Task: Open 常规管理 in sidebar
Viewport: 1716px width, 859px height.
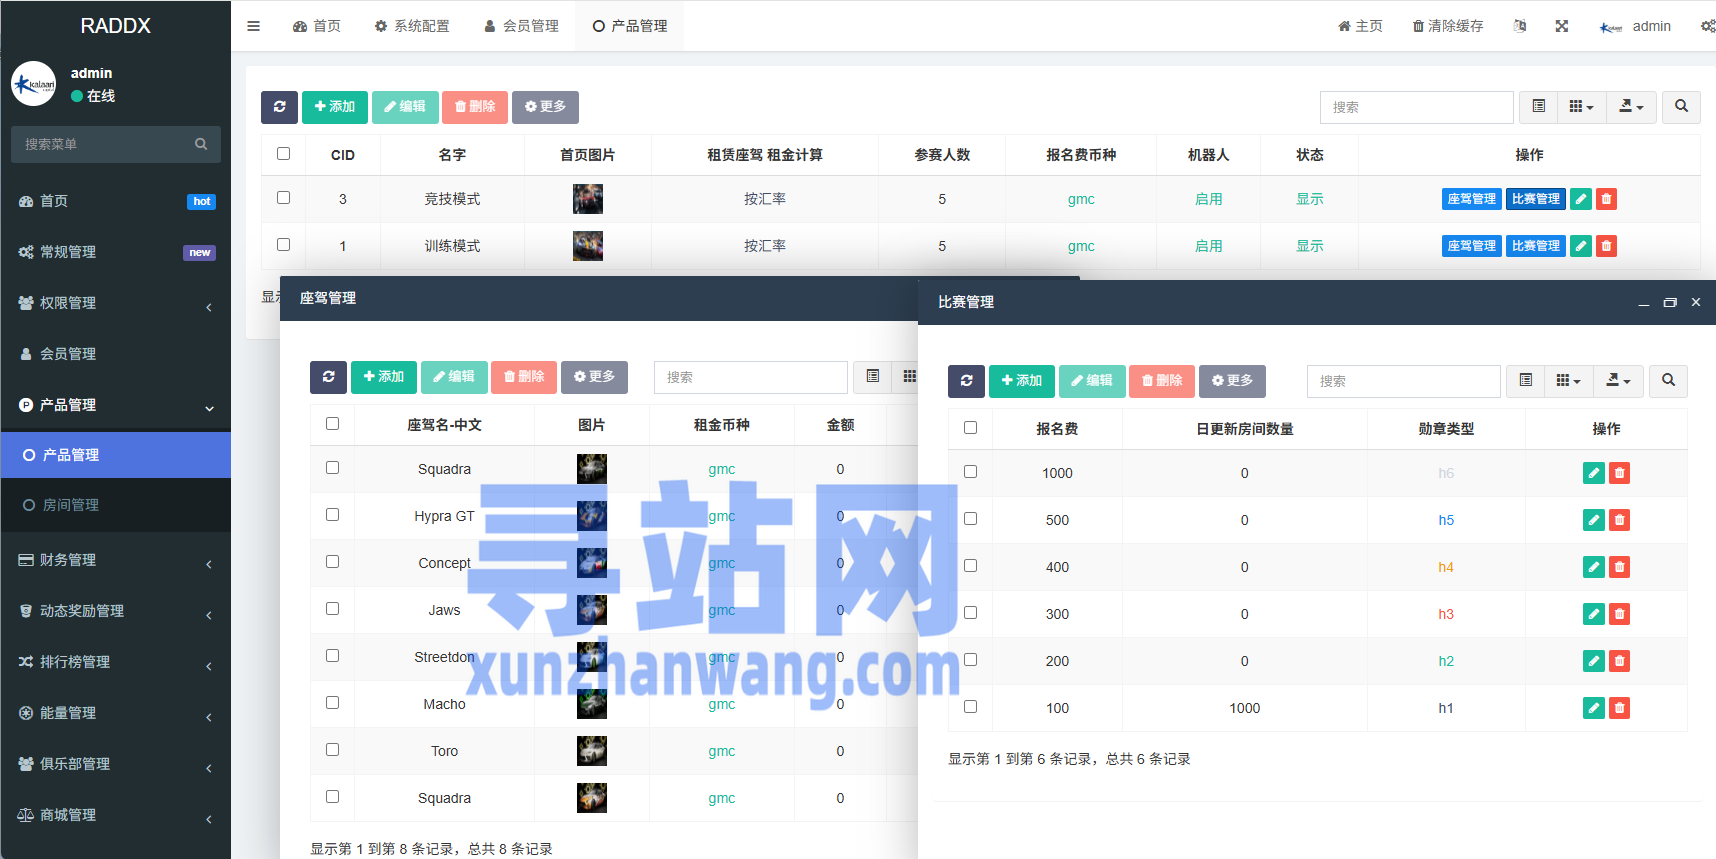Action: pos(116,252)
